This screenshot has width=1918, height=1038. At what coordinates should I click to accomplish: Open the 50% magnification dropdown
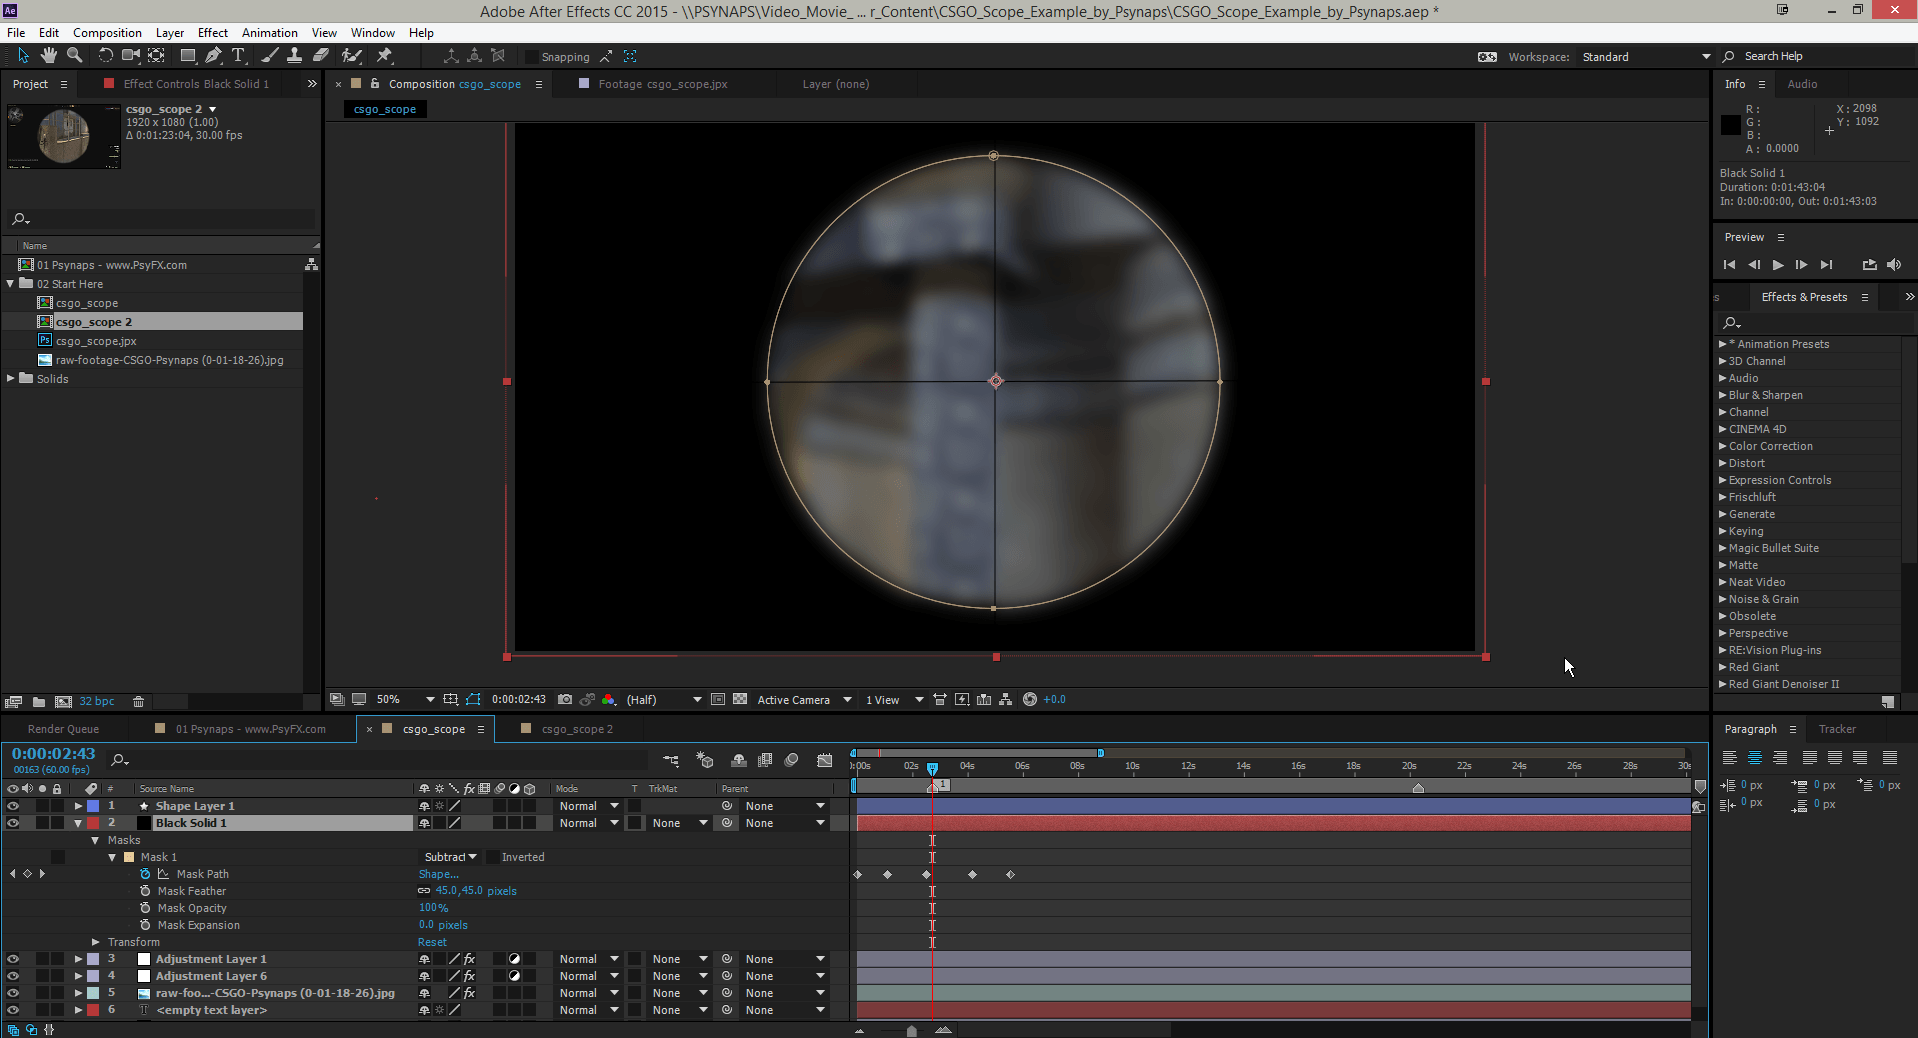[405, 700]
